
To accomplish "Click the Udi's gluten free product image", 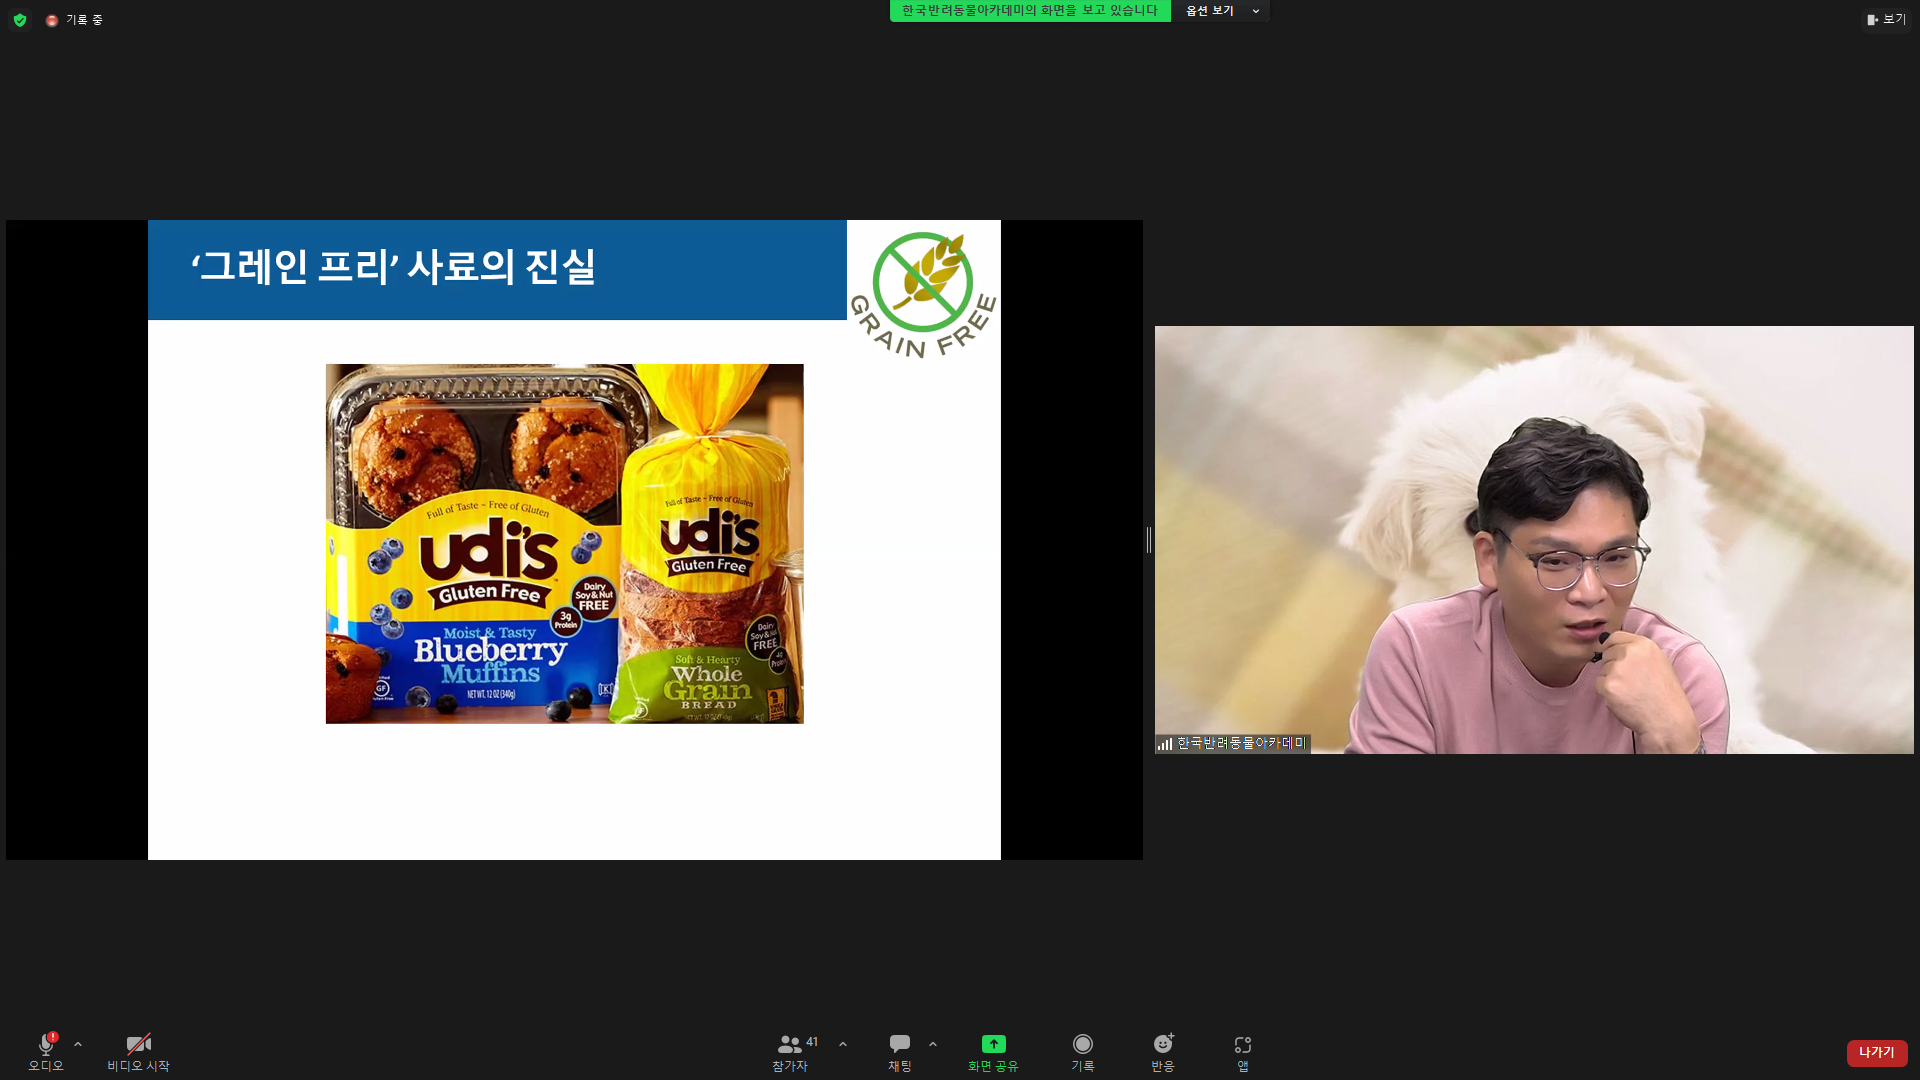I will pyautogui.click(x=565, y=544).
